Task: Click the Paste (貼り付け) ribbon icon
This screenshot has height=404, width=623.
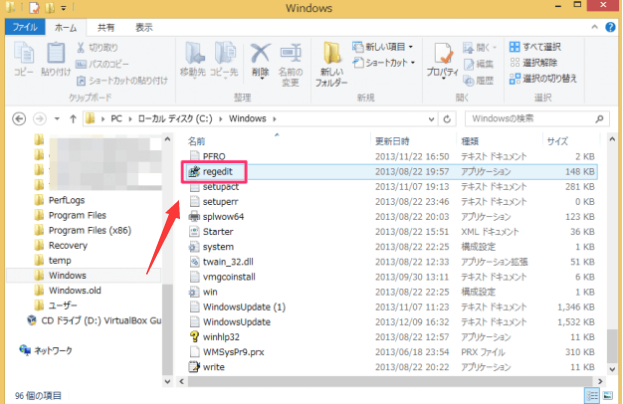Action: tap(56, 58)
